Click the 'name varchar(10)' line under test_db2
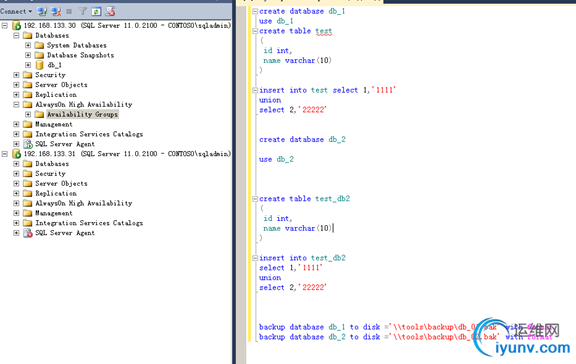 (298, 228)
